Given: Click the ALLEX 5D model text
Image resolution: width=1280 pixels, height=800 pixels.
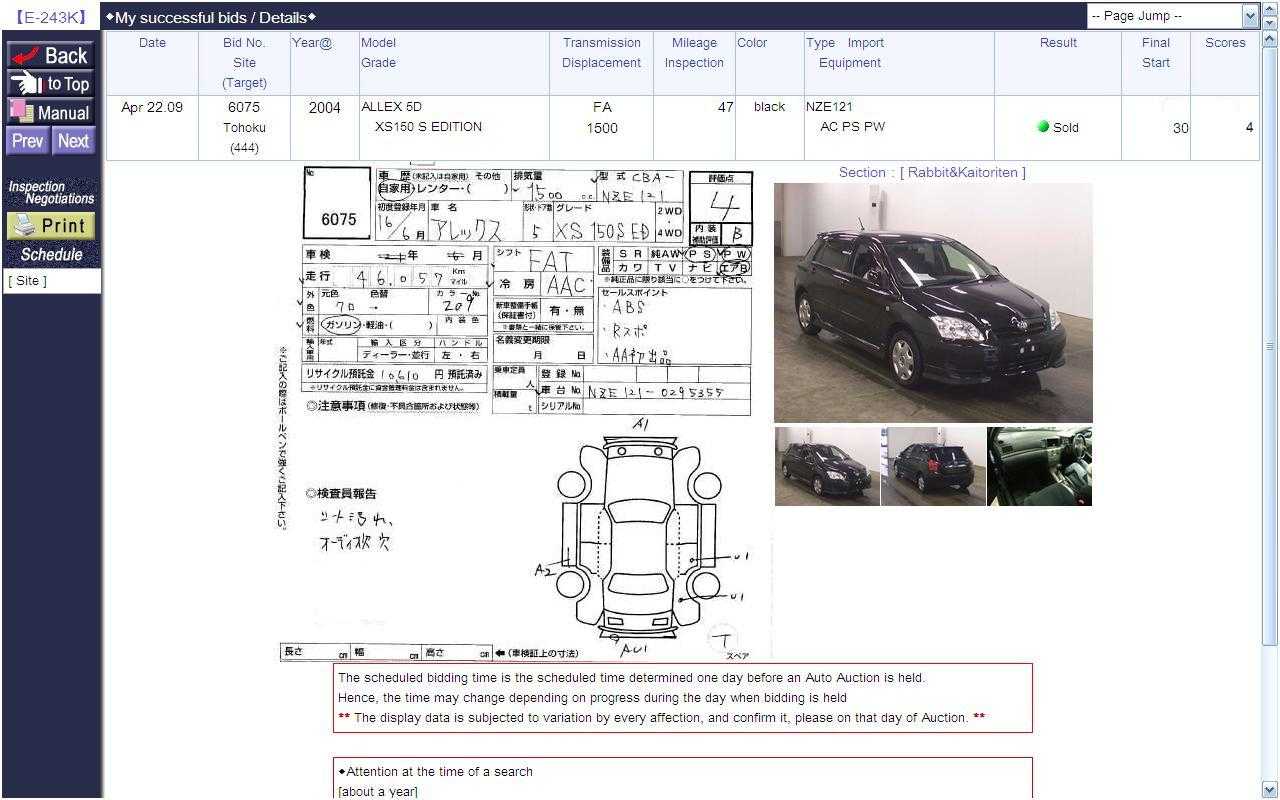Looking at the screenshot, I should click(391, 107).
